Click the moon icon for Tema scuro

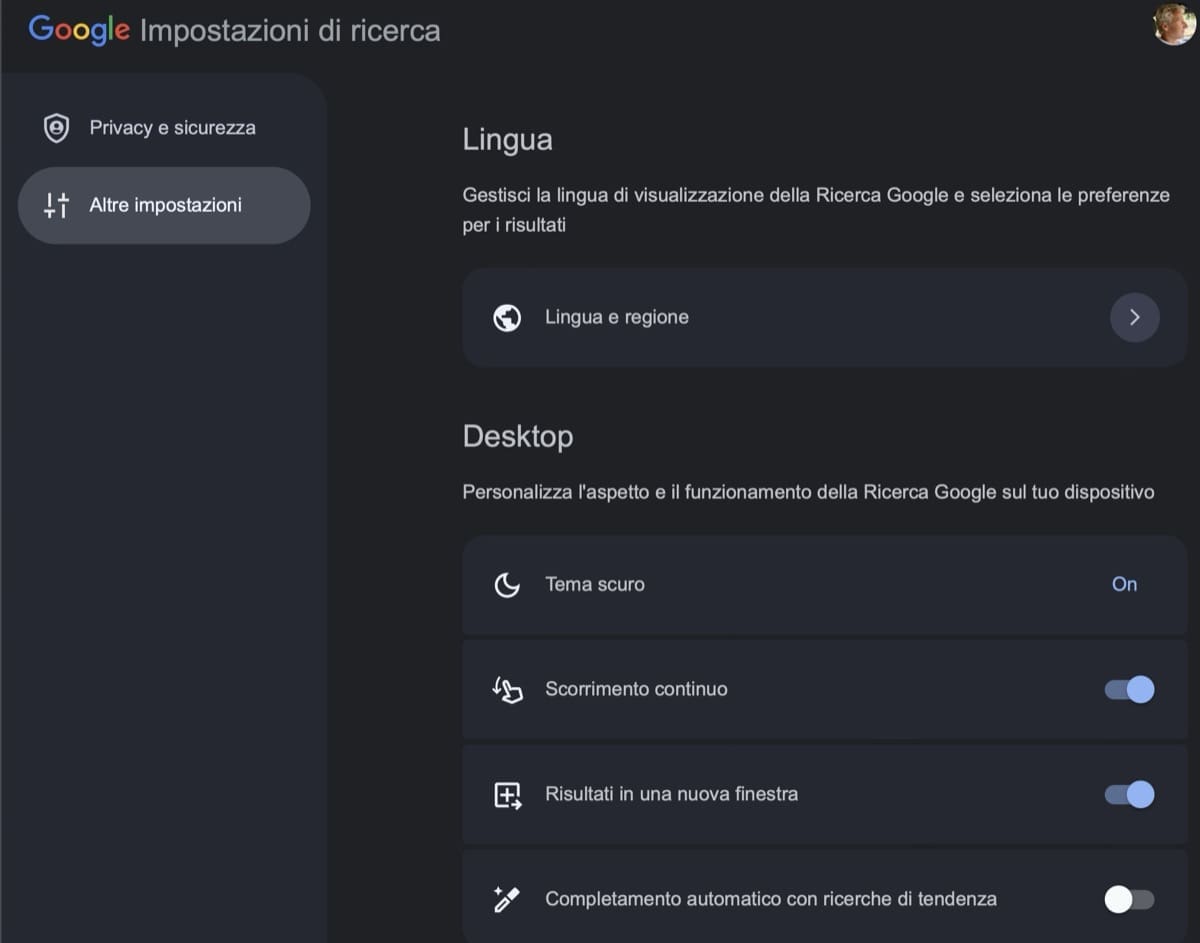507,585
